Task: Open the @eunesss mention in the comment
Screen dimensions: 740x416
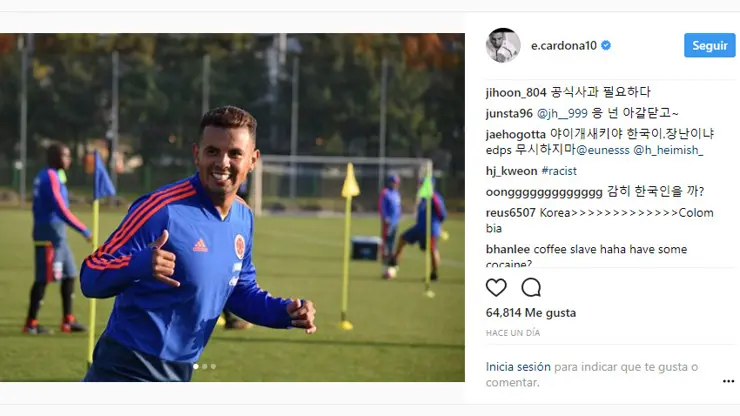Action: click(x=603, y=150)
